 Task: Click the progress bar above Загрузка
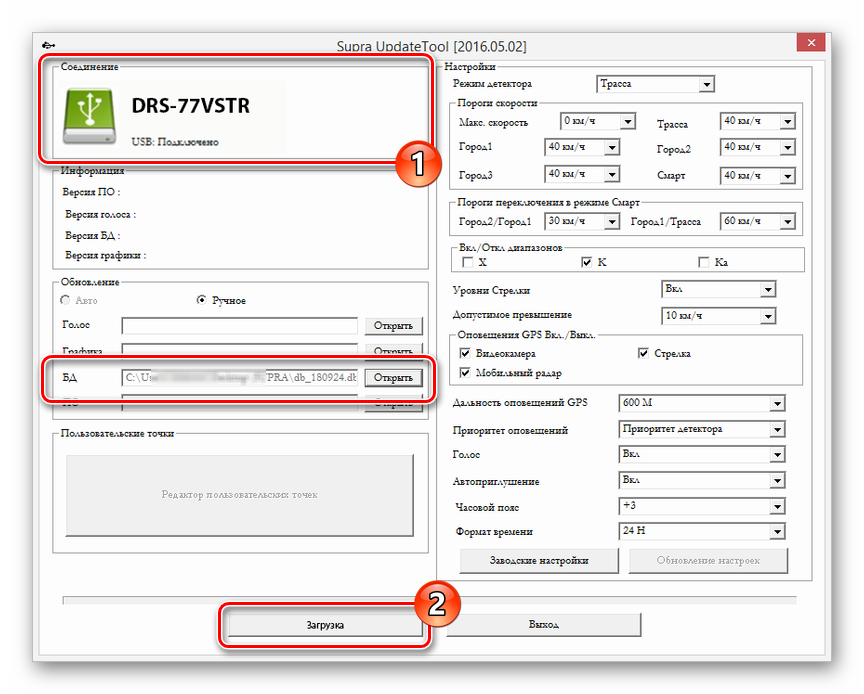(x=430, y=600)
